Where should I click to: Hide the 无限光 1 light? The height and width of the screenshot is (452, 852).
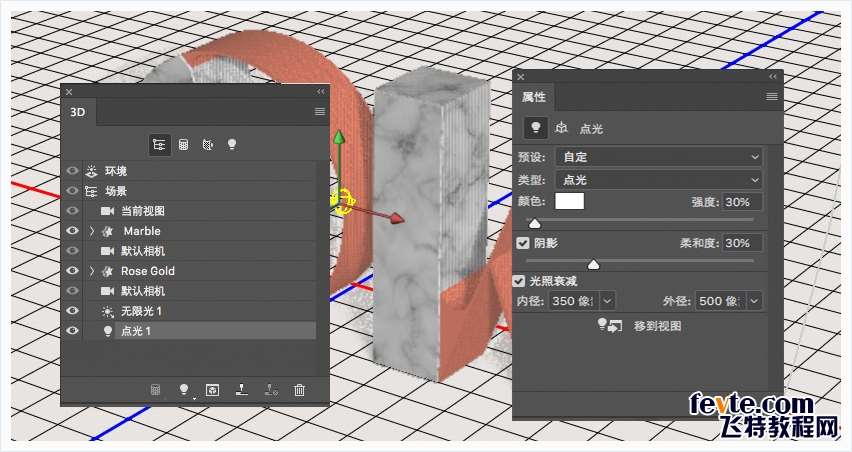point(72,311)
